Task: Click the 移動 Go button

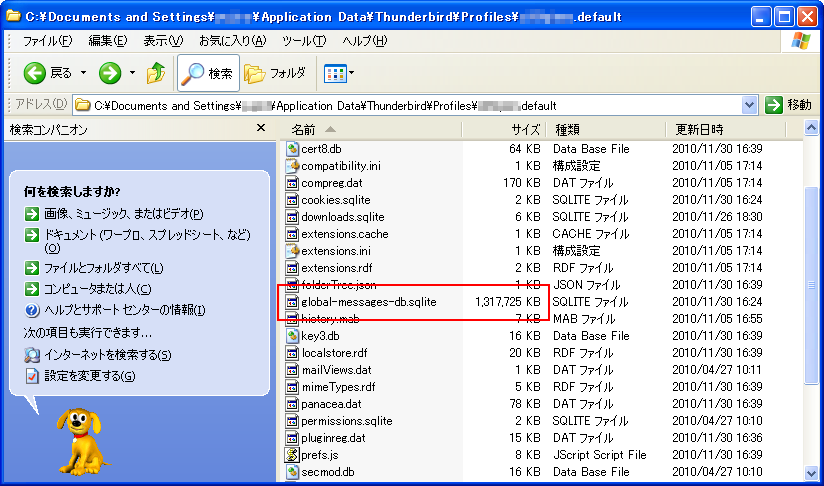Action: tap(788, 105)
